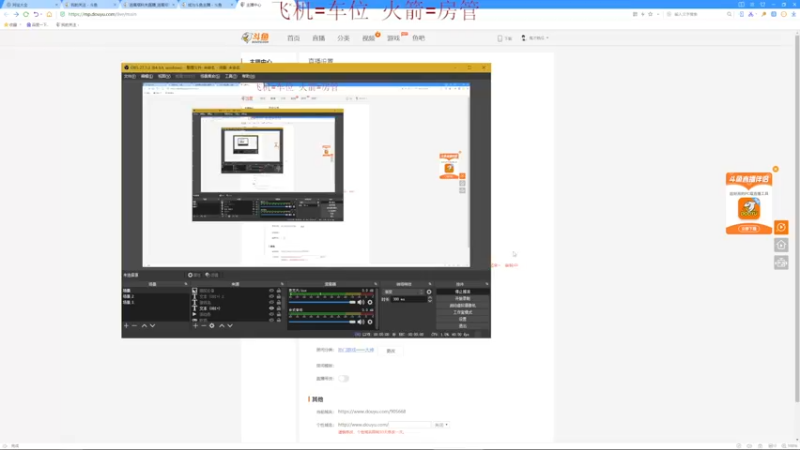This screenshot has width=800, height=450.
Task: Move scene down in OBS scenes list
Action: click(x=153, y=326)
